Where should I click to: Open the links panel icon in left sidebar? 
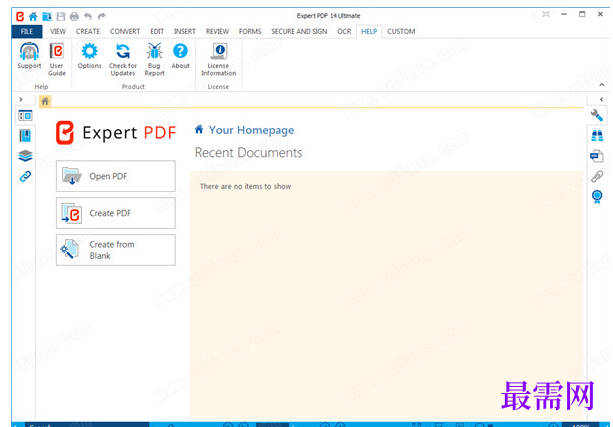25,176
